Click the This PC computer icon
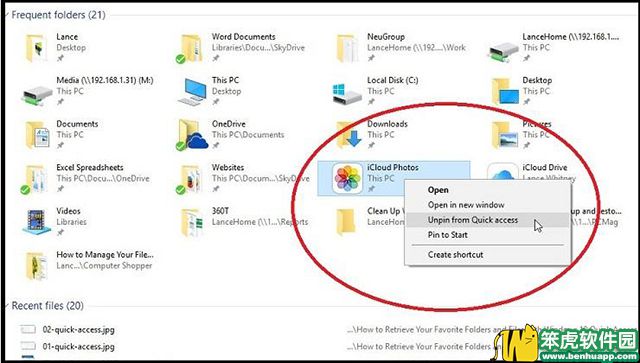The width and height of the screenshot is (640, 363). pos(192,92)
